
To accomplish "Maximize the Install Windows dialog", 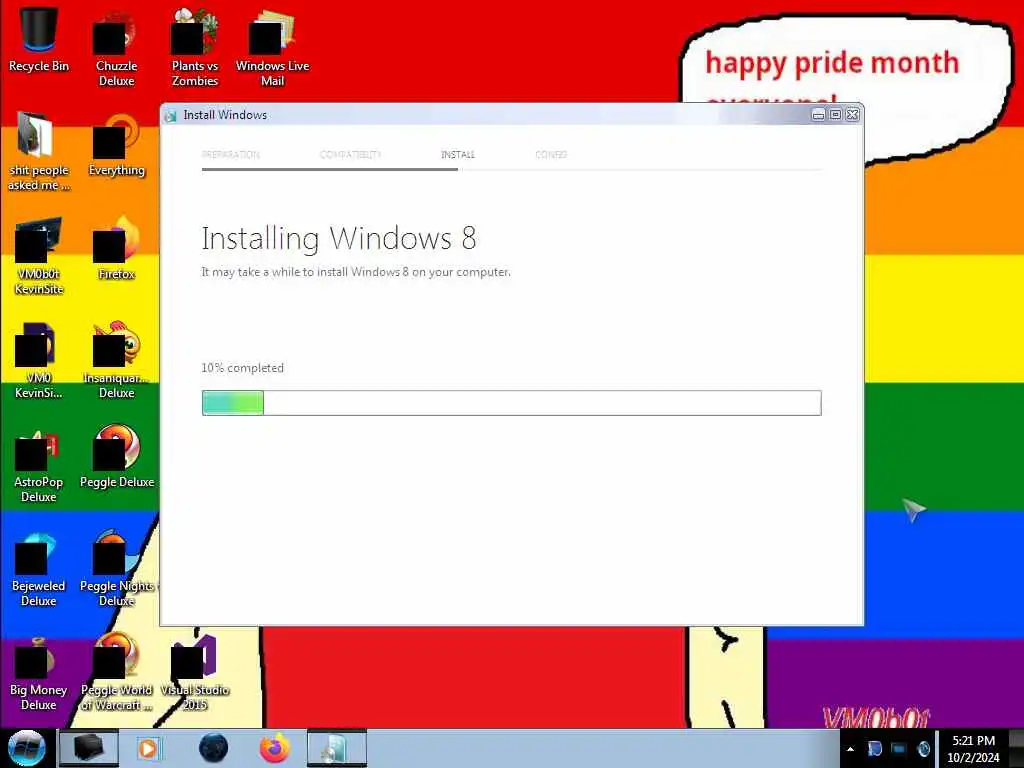I will pos(835,115).
